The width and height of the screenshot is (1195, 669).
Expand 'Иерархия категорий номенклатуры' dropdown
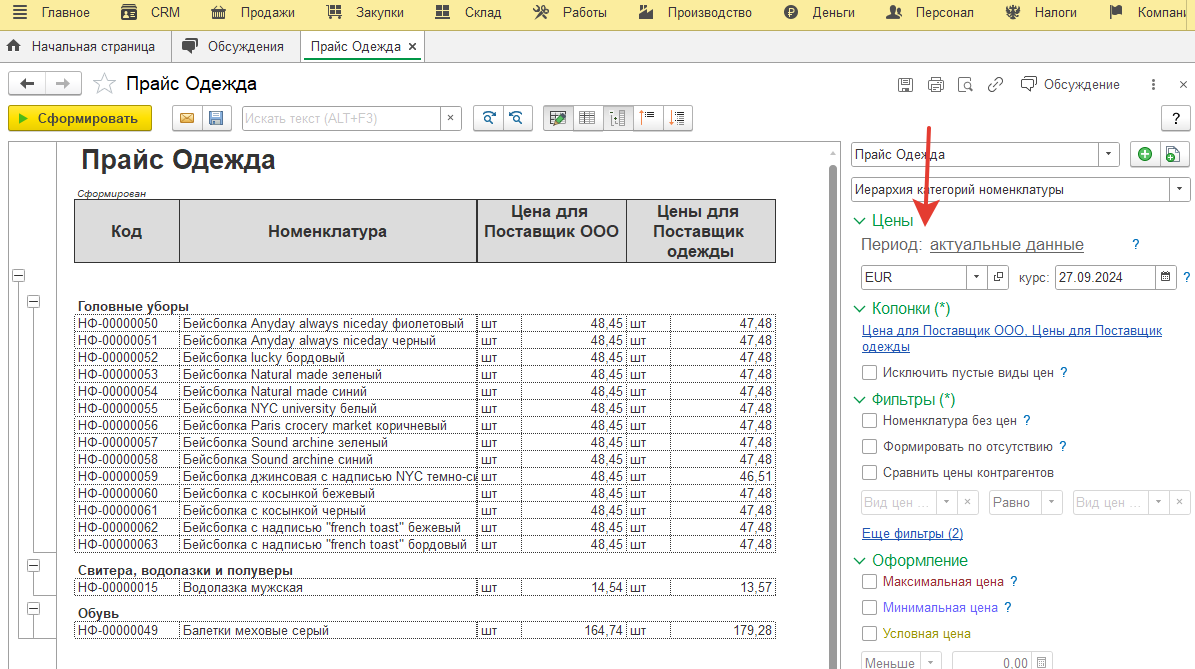(1180, 189)
